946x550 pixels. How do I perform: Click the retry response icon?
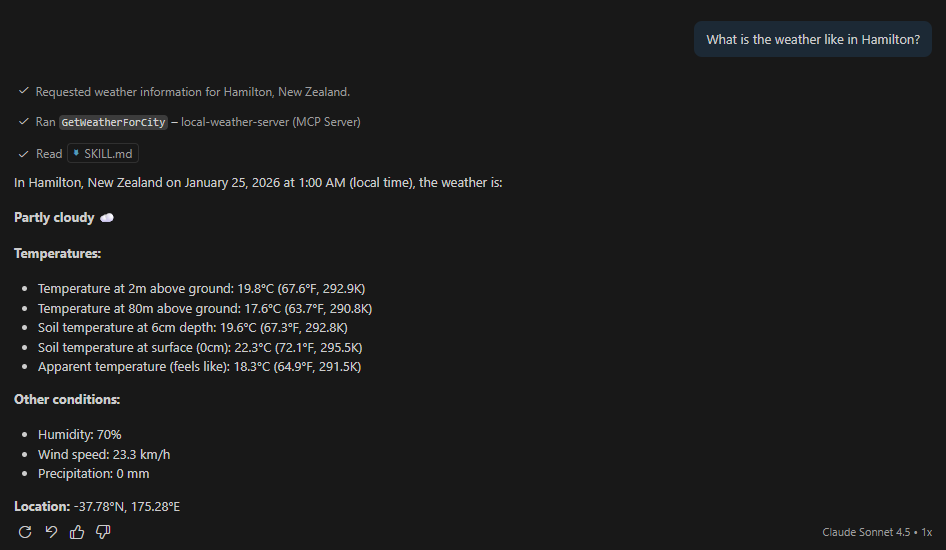(25, 532)
